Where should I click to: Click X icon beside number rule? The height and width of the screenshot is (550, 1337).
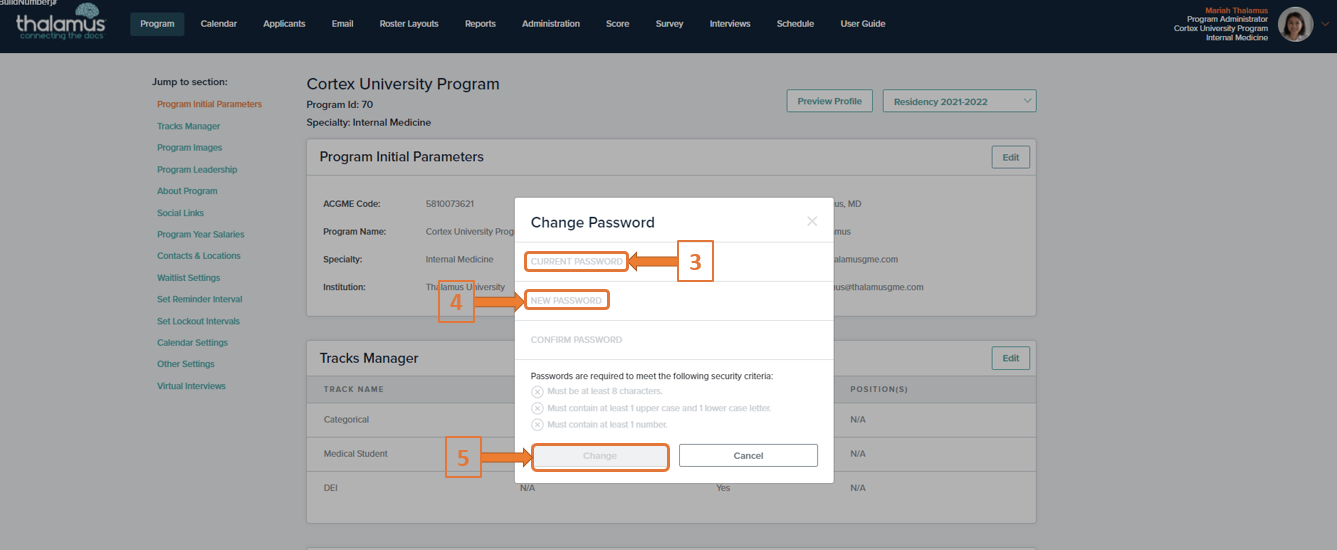coord(537,424)
